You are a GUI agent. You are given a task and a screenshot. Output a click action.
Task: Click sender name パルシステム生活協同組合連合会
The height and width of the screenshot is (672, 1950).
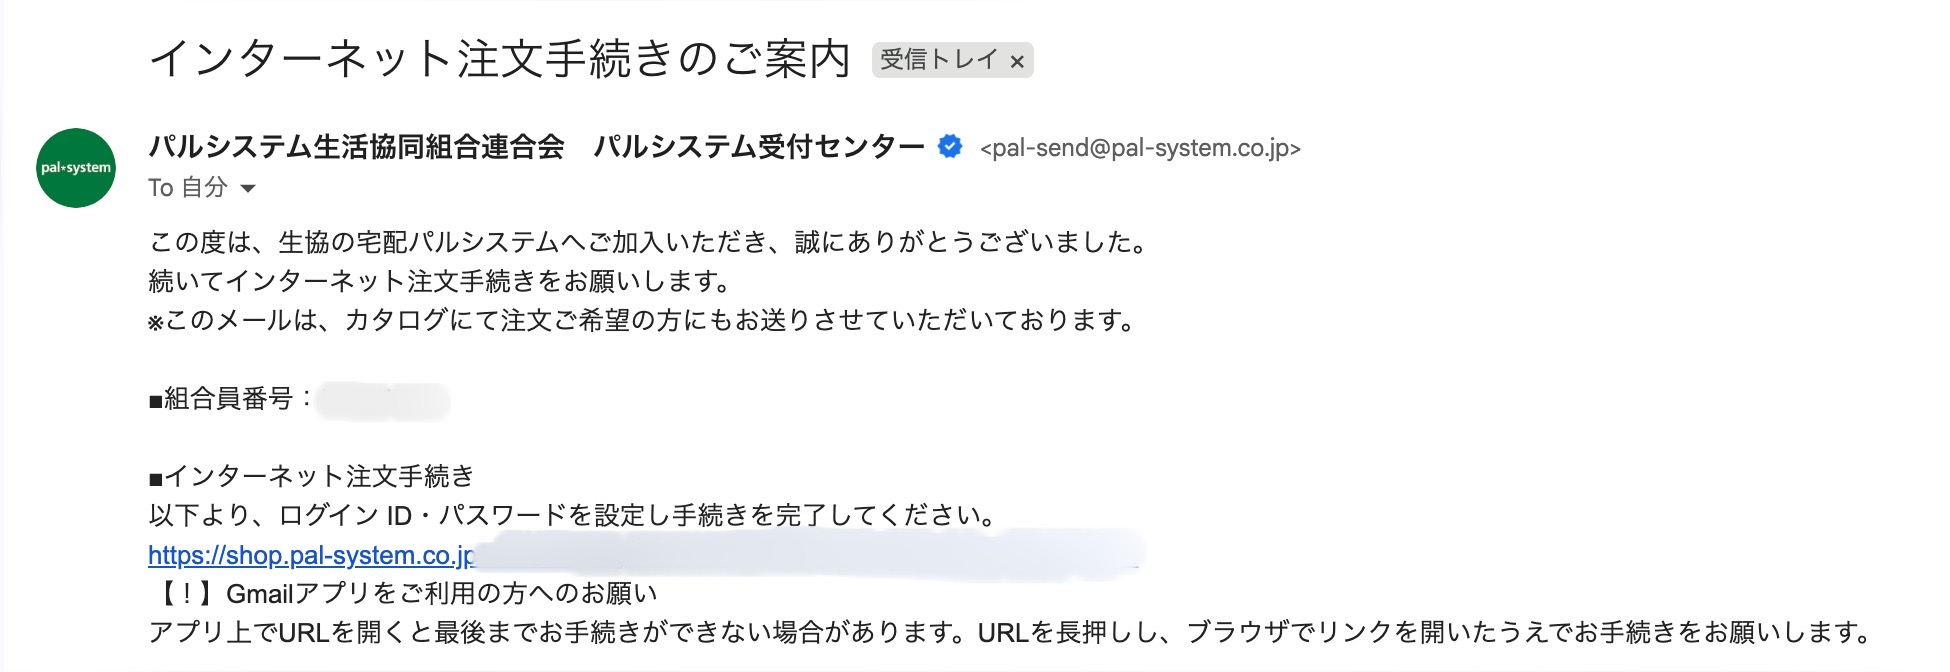tap(356, 147)
